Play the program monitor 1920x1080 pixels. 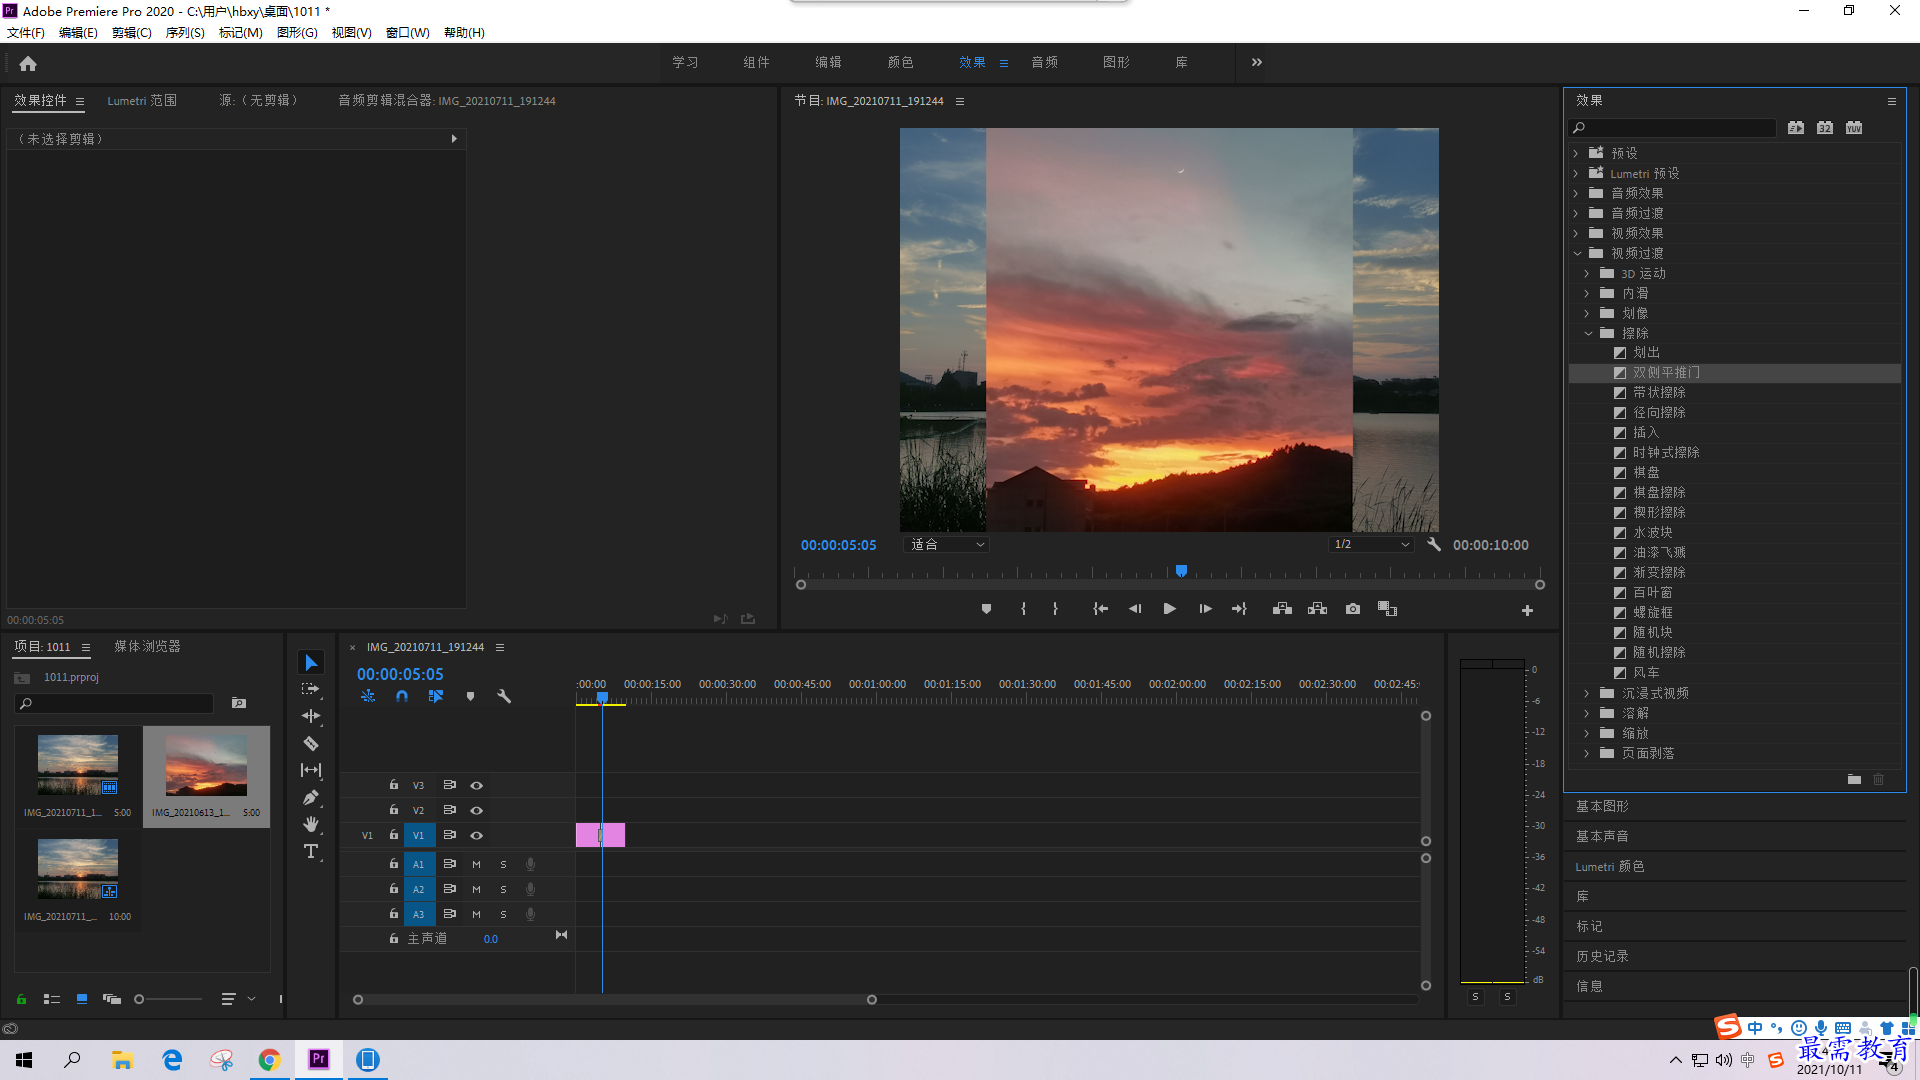(x=1169, y=609)
